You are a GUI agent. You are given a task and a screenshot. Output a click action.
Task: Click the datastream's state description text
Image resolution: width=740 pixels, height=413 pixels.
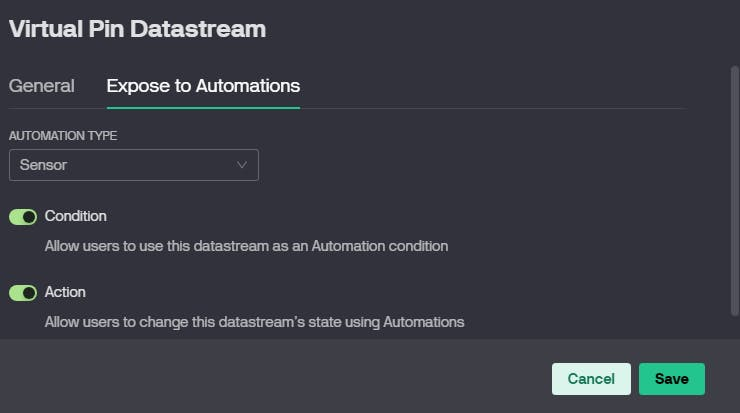[254, 322]
